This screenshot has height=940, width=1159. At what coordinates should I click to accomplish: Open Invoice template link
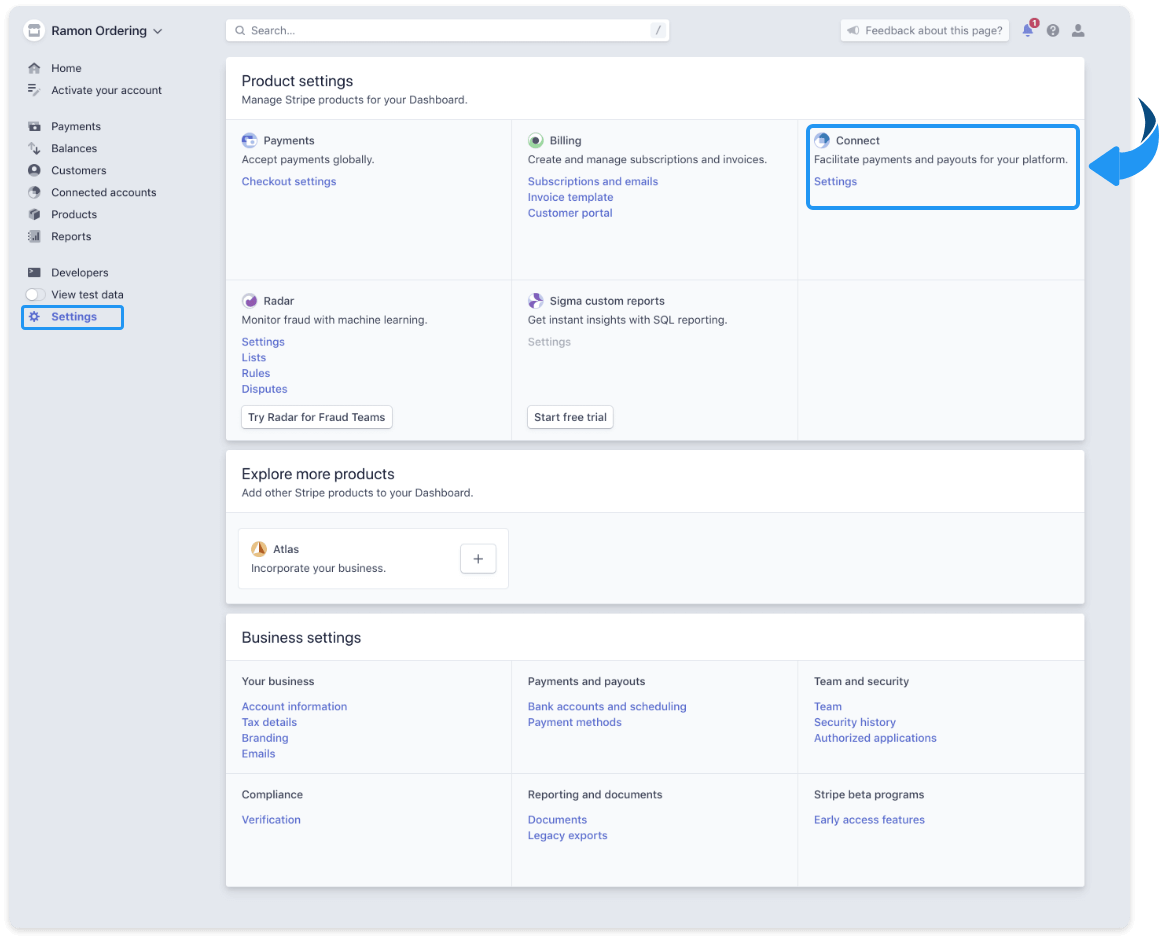(570, 197)
